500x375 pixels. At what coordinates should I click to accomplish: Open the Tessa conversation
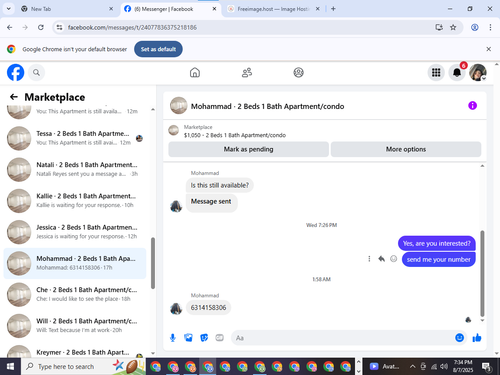coord(75,138)
